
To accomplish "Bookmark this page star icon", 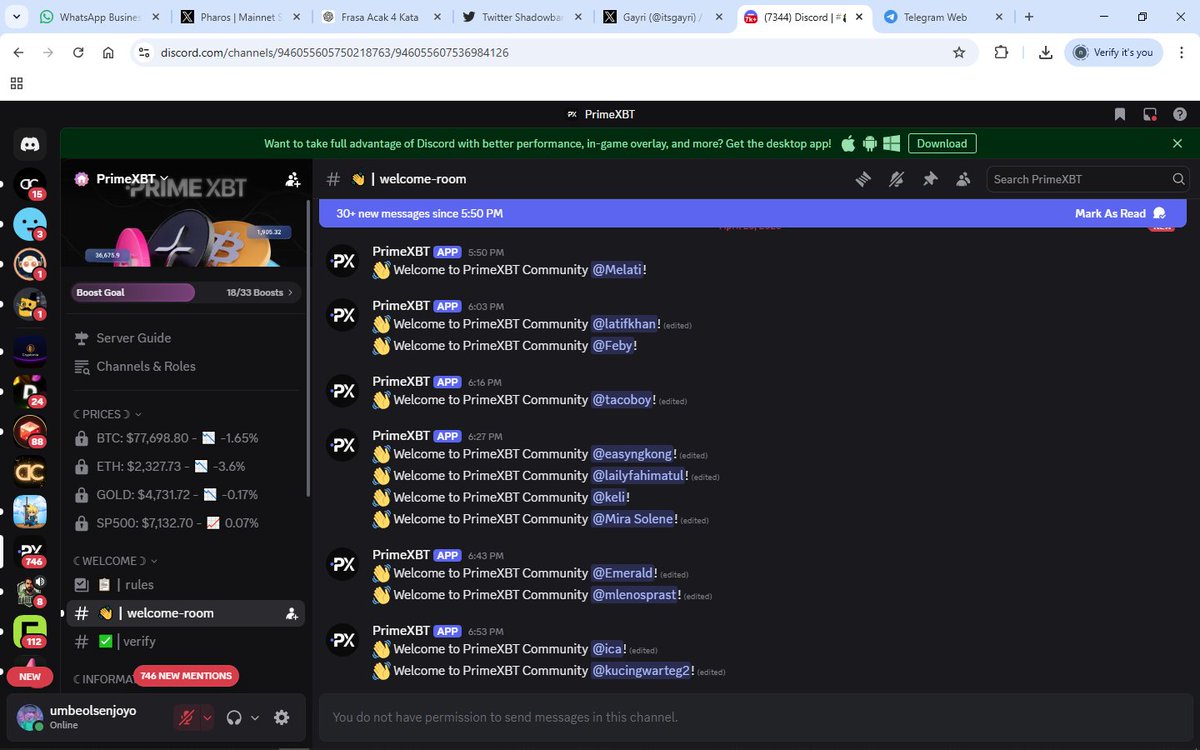I will (x=959, y=52).
